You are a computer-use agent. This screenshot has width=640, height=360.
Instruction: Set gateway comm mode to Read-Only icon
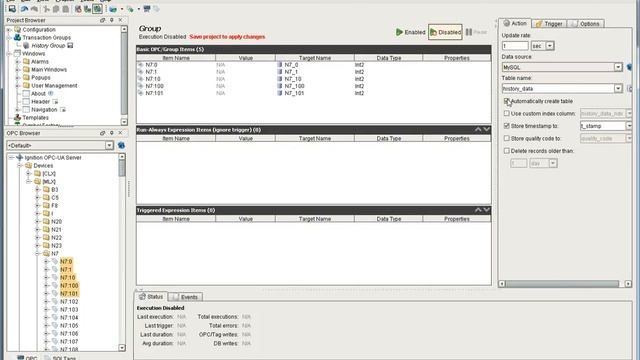click(x=87, y=9)
